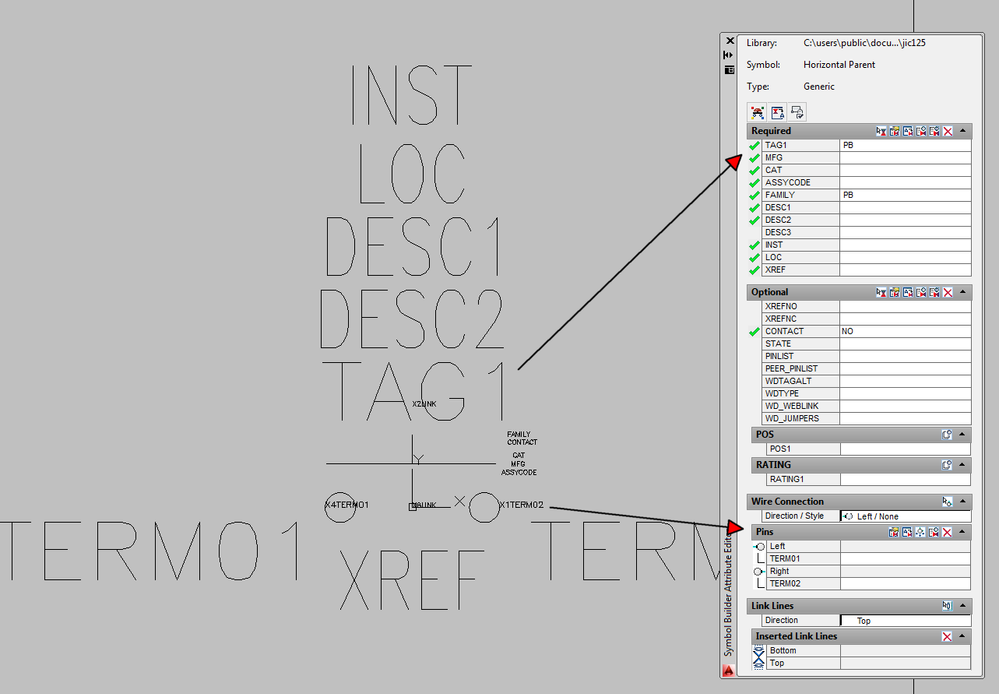The height and width of the screenshot is (694, 999).
Task: Click the CONTACT value field containing NO
Action: (x=905, y=331)
